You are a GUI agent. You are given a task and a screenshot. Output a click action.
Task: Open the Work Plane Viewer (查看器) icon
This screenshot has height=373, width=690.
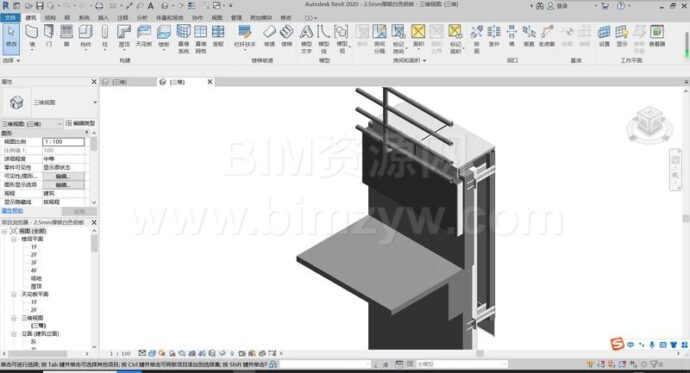(x=657, y=36)
